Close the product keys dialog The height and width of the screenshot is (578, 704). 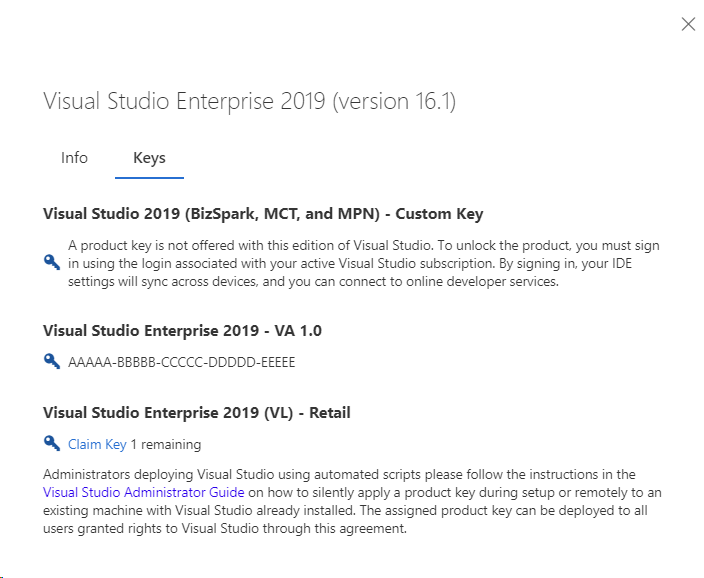[688, 24]
